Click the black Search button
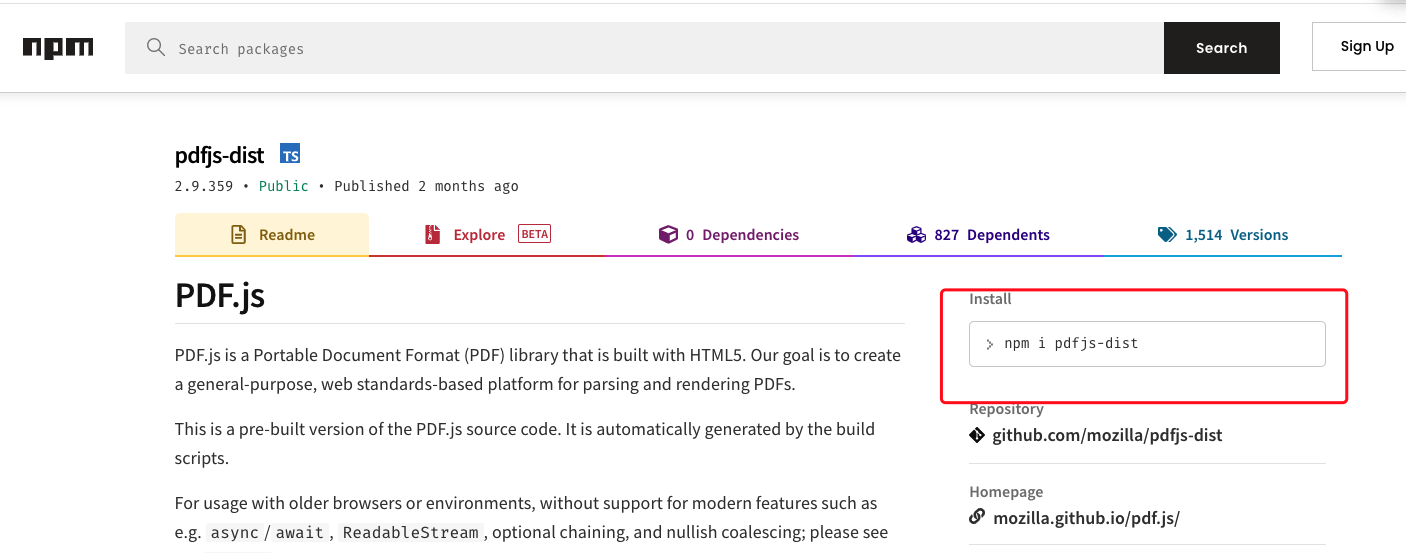The width and height of the screenshot is (1406, 553). point(1222,48)
